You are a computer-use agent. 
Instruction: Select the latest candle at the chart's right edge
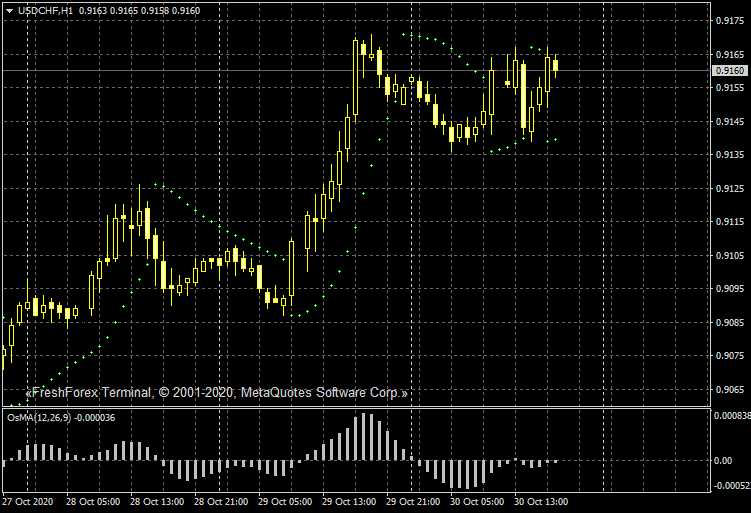556,66
